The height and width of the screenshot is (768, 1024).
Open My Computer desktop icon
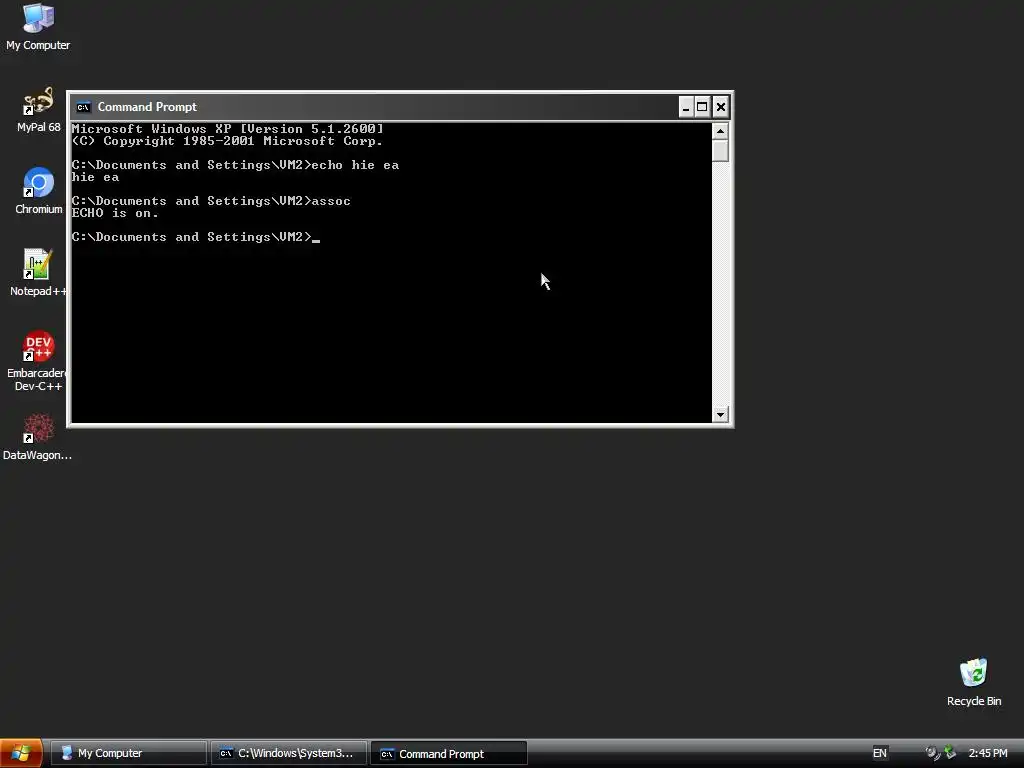pos(38,26)
